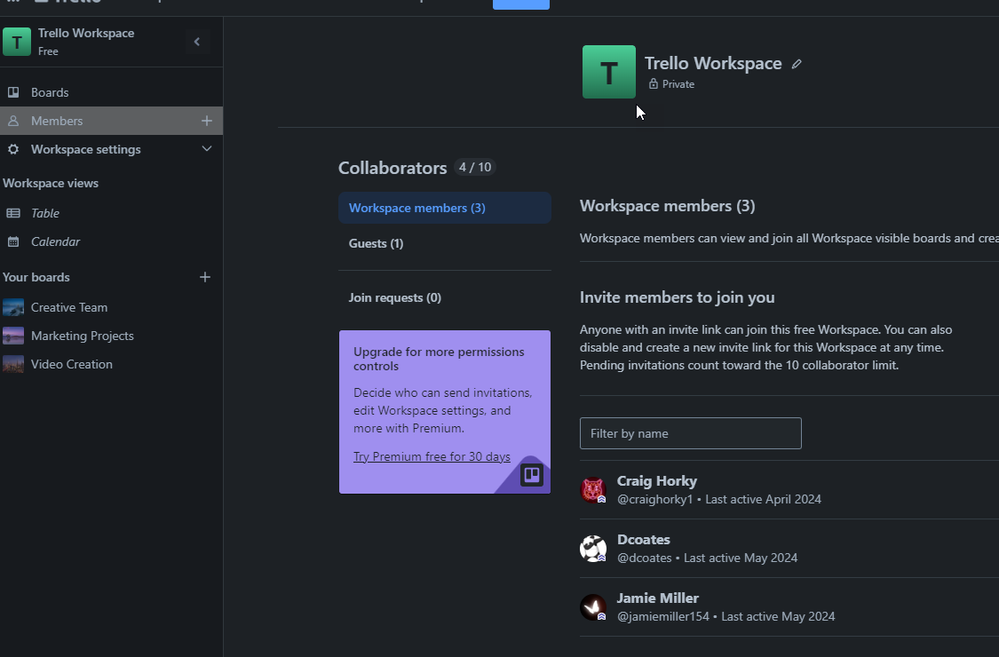Image resolution: width=999 pixels, height=657 pixels.
Task: Select the Join requests (0) tab
Action: (x=445, y=298)
